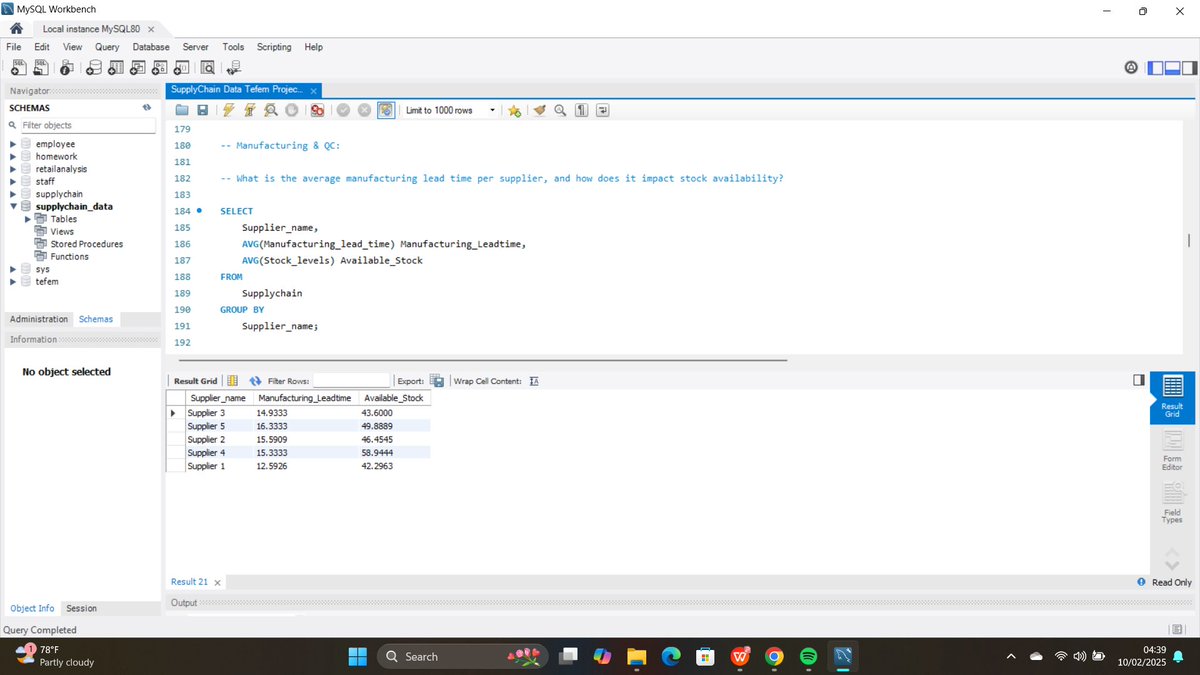The image size is (1200, 675).
Task: Open the home screen tab icon
Action: click(x=16, y=28)
